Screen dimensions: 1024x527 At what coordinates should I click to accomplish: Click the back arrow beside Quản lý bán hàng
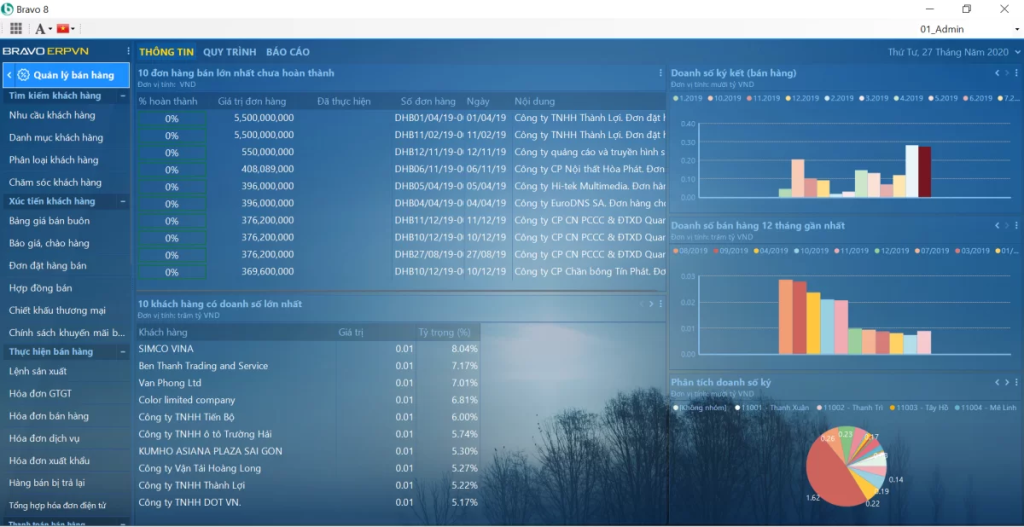point(9,75)
